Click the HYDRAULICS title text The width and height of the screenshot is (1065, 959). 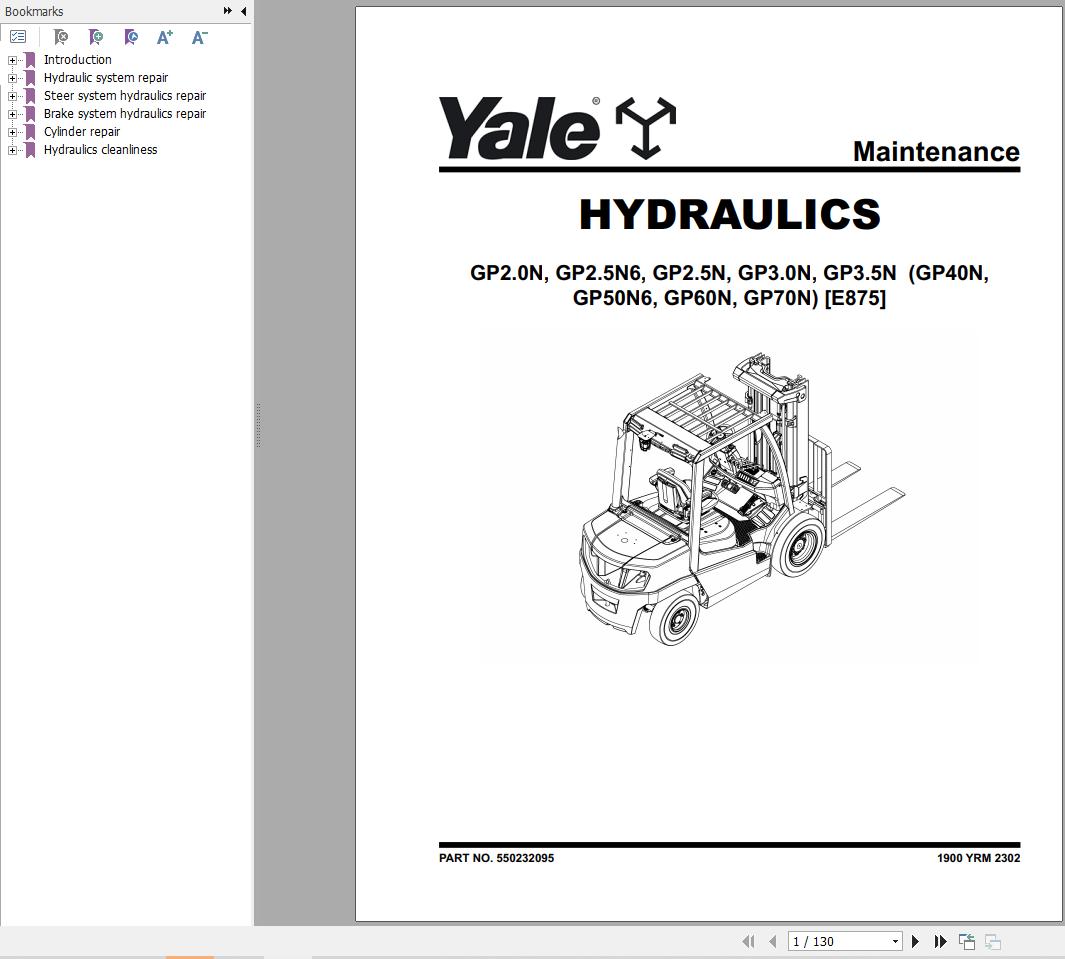point(729,214)
